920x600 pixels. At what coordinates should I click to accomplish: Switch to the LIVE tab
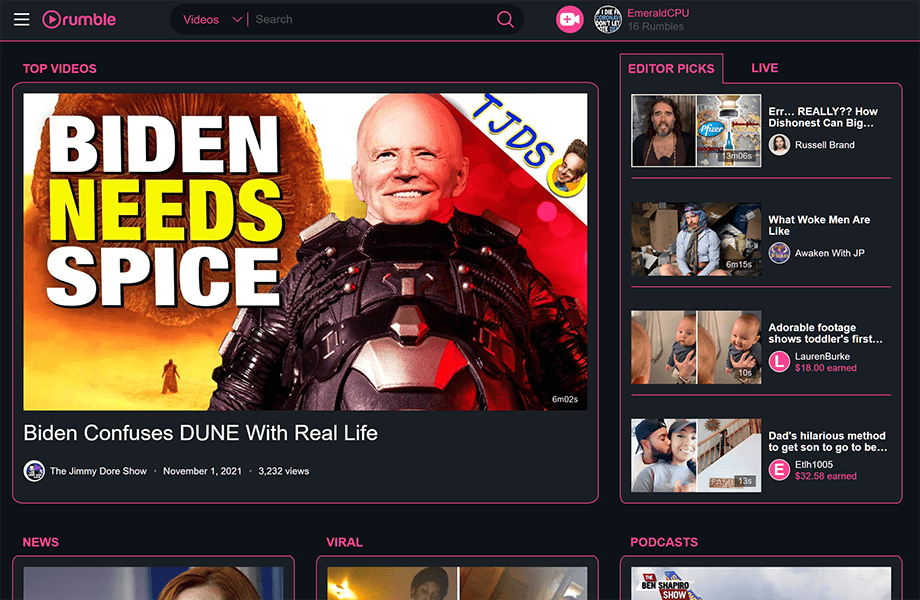click(x=765, y=68)
